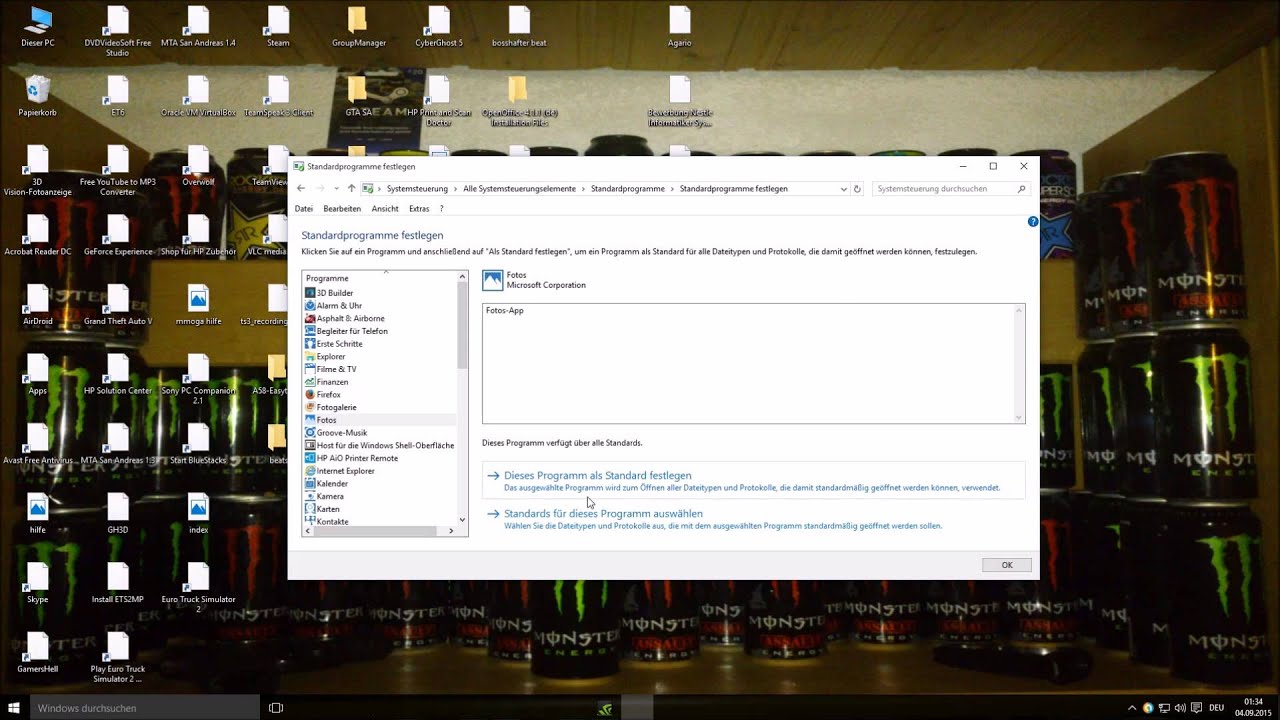Screen dimensions: 1280x720
Task: Click the up-one-level arrow
Action: click(351, 188)
